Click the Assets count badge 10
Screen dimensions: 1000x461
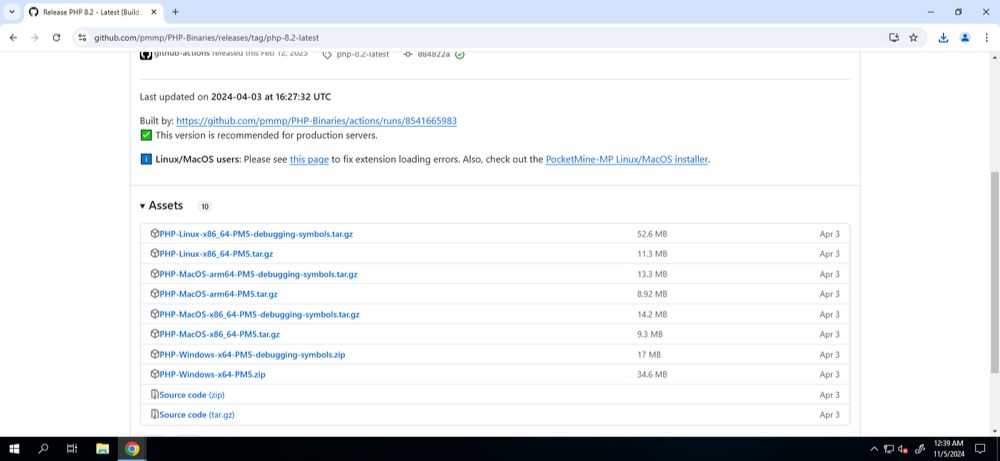click(x=204, y=207)
